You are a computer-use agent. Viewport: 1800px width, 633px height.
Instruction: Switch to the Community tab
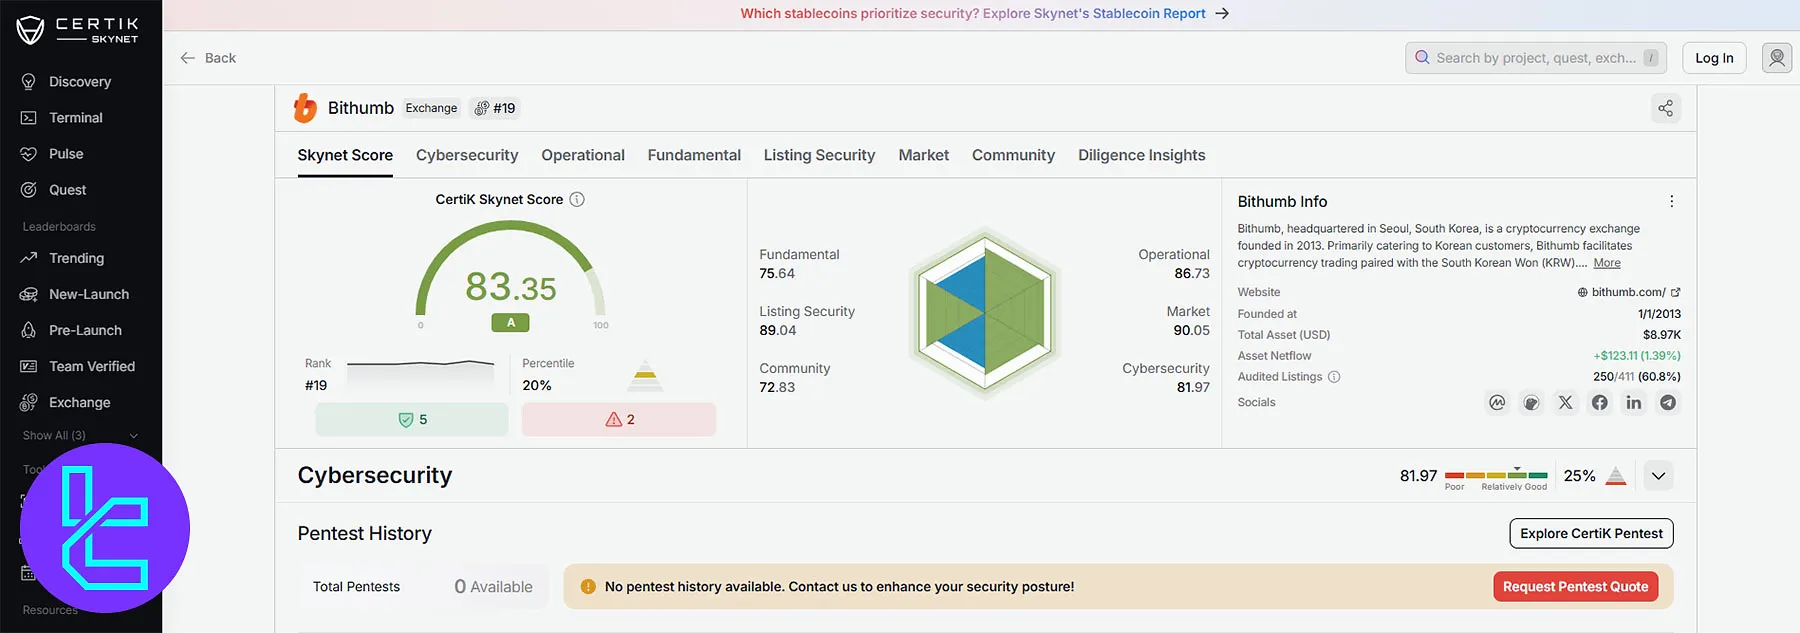pyautogui.click(x=1013, y=155)
